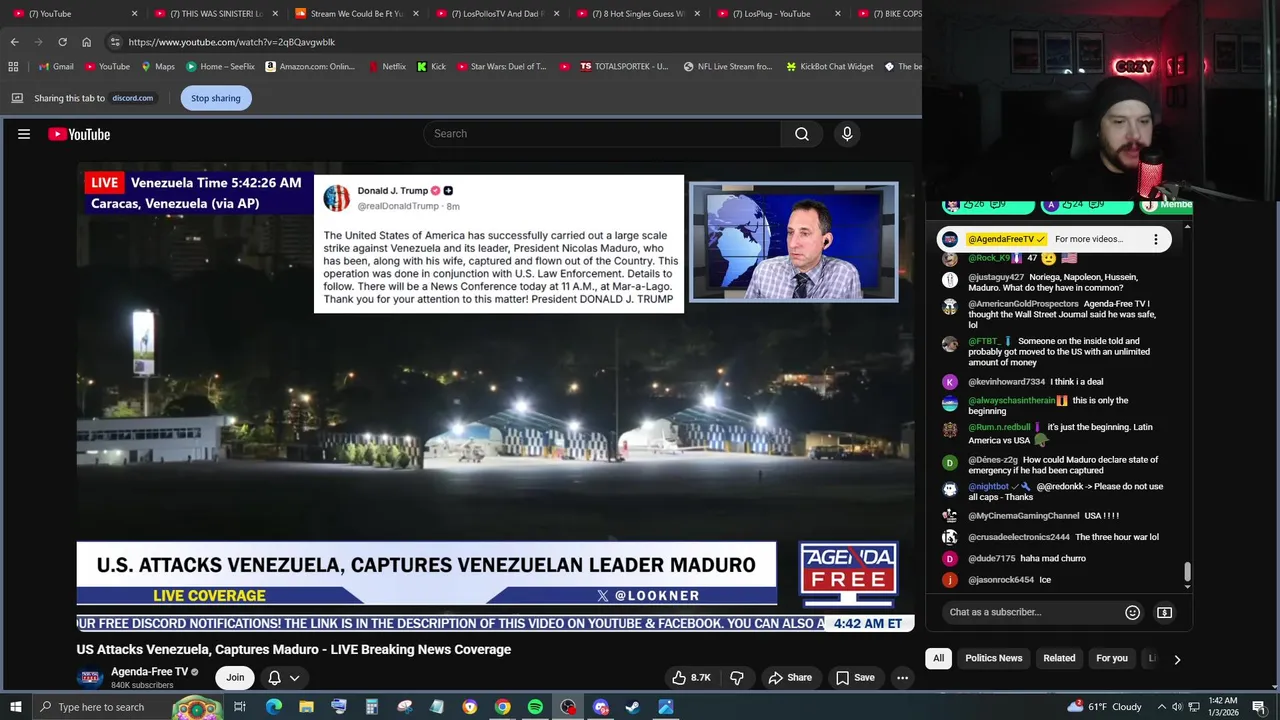
Task: Close the first '(7) YouTube' tab
Action: [135, 14]
